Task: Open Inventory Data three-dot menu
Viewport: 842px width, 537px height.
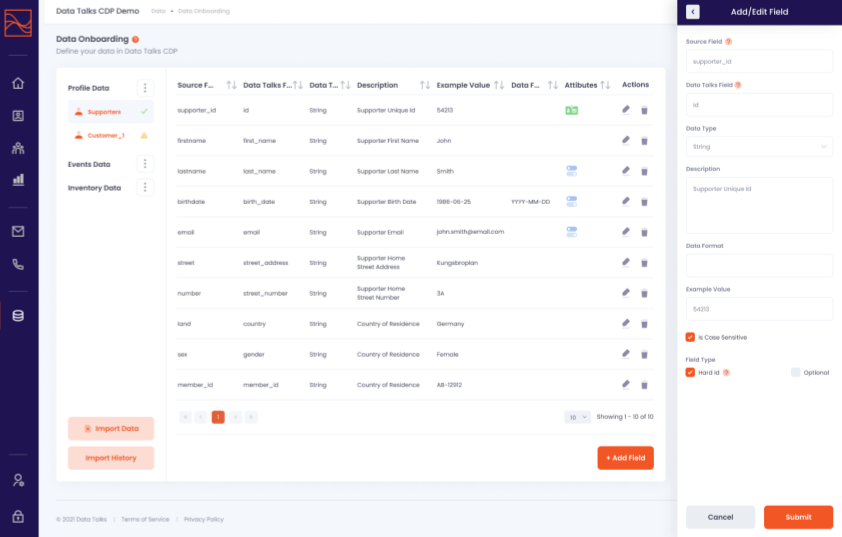Action: click(145, 188)
